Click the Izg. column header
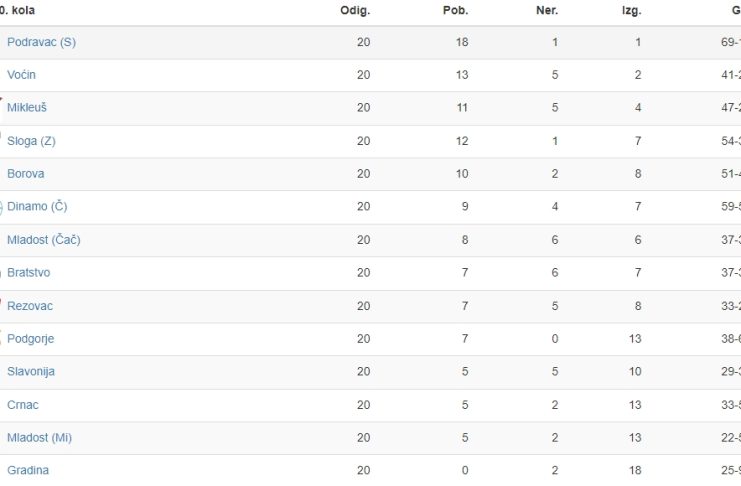741x486 pixels. pyautogui.click(x=631, y=10)
